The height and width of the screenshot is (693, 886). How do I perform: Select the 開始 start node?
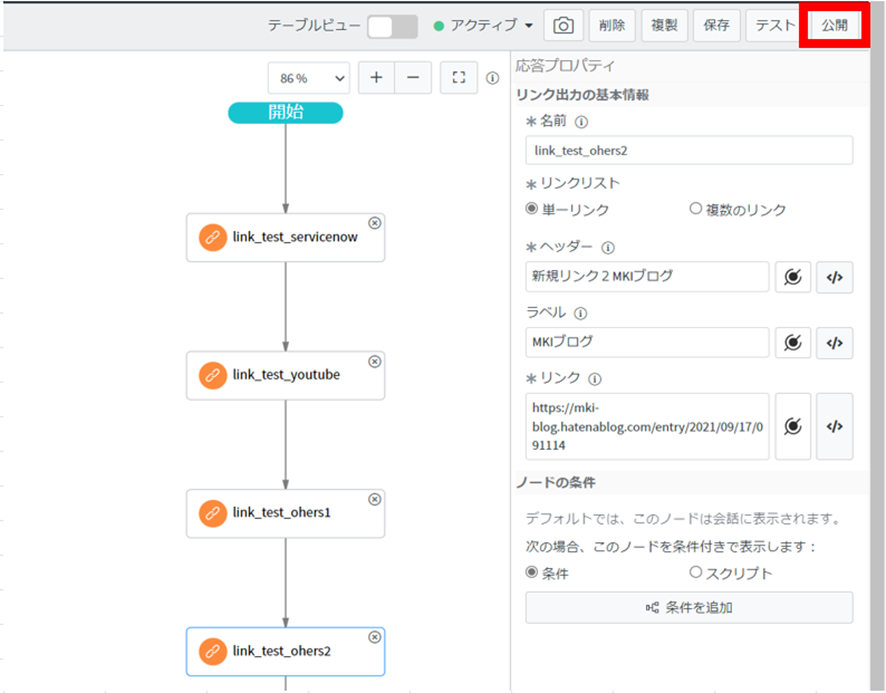tap(285, 112)
